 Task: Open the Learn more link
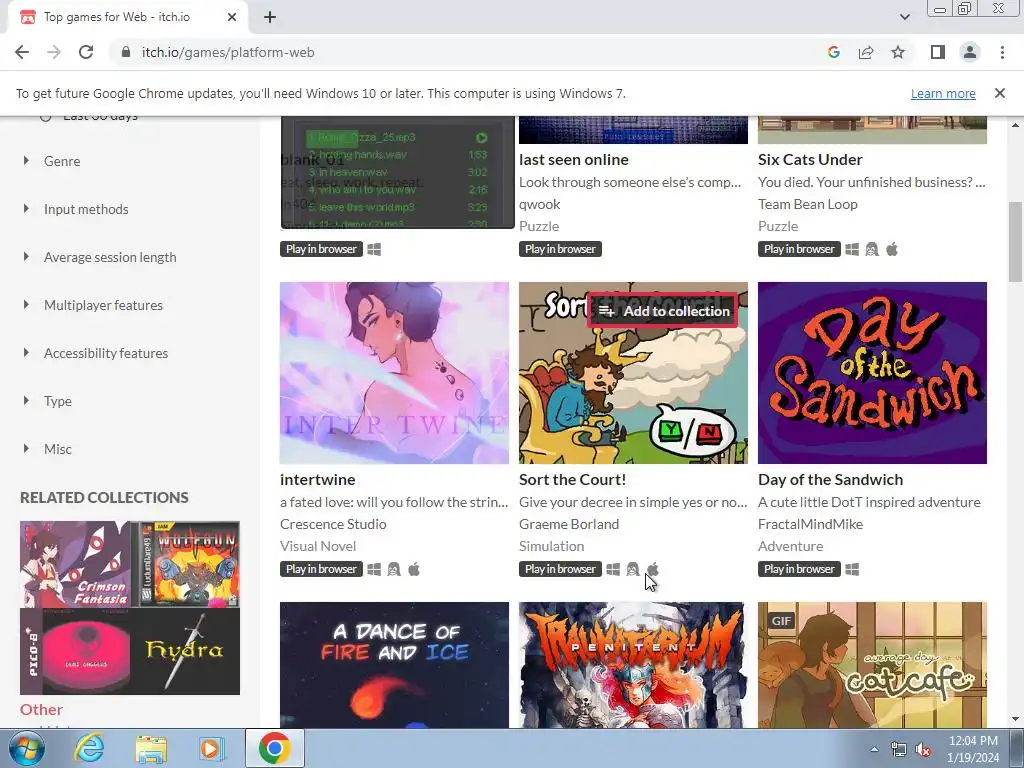point(943,93)
